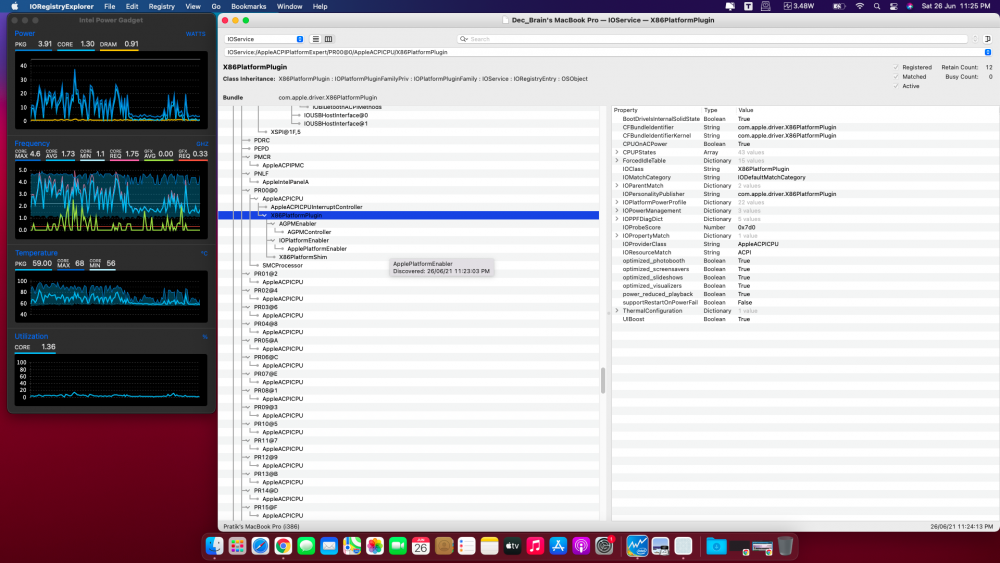1000x563 pixels.
Task: Toggle the Registered checkbox
Action: click(896, 67)
